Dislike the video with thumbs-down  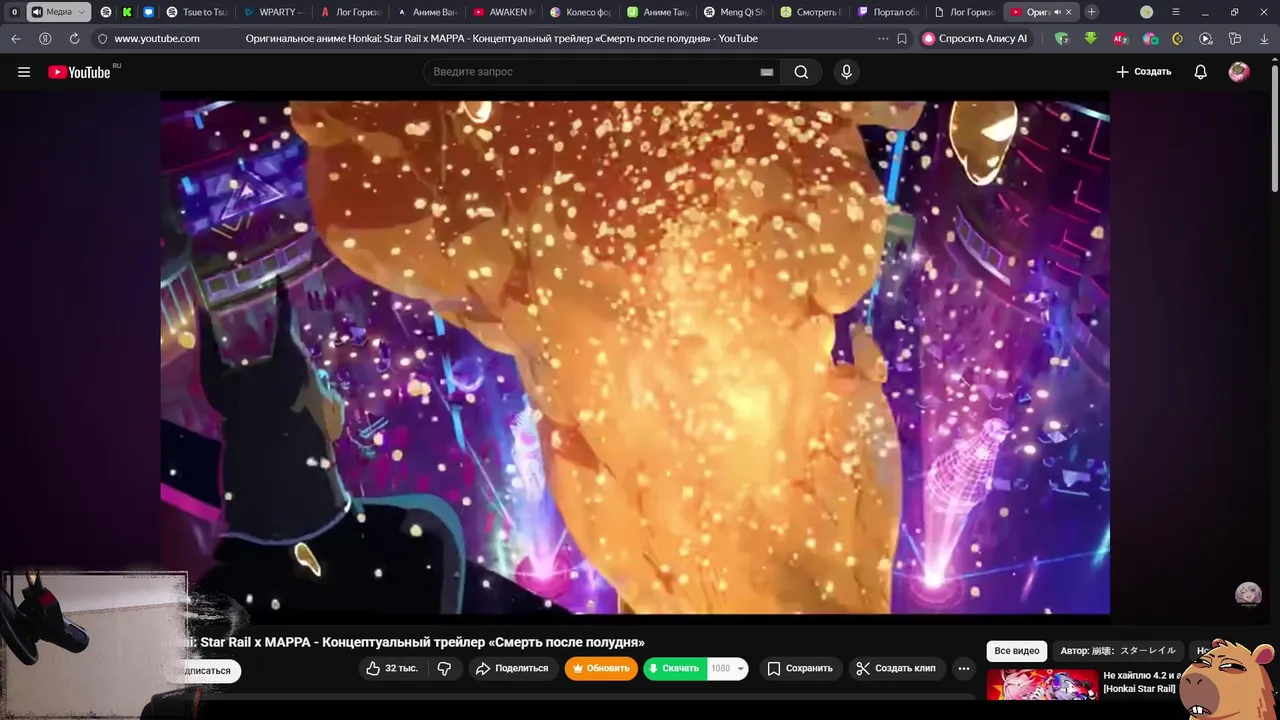pos(445,668)
